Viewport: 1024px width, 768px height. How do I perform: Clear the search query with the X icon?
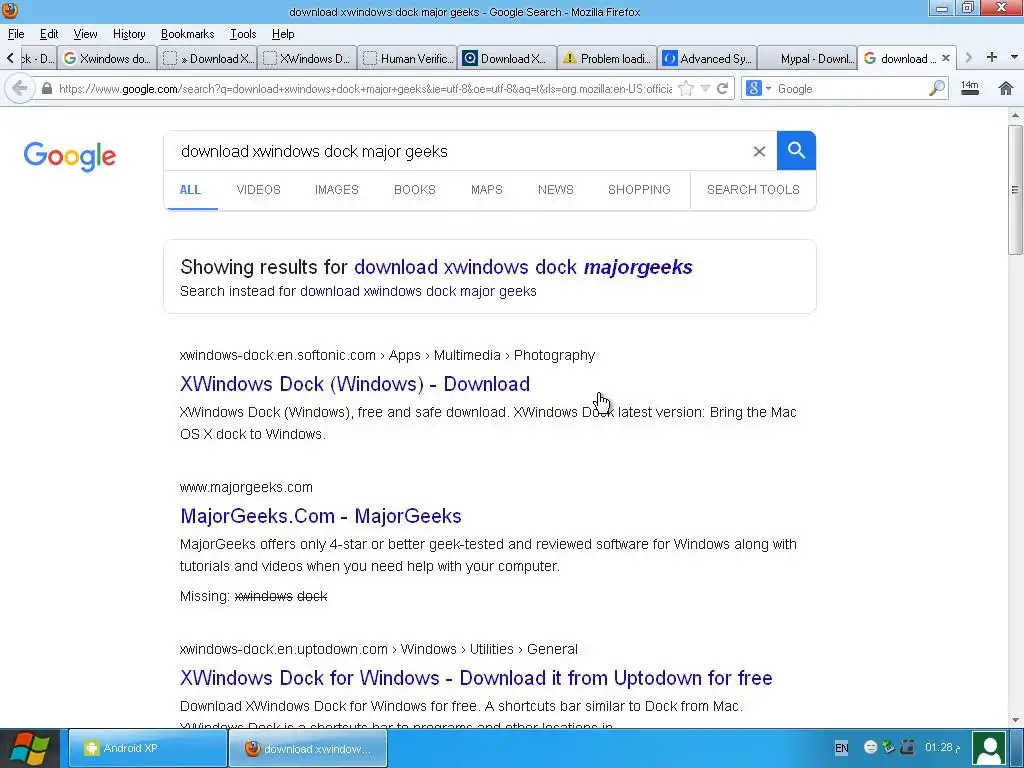pos(759,152)
